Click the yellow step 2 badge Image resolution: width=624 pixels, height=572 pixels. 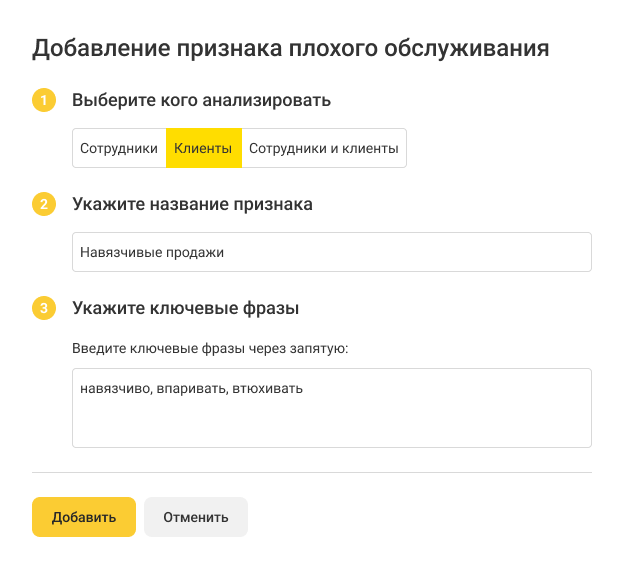click(x=44, y=205)
